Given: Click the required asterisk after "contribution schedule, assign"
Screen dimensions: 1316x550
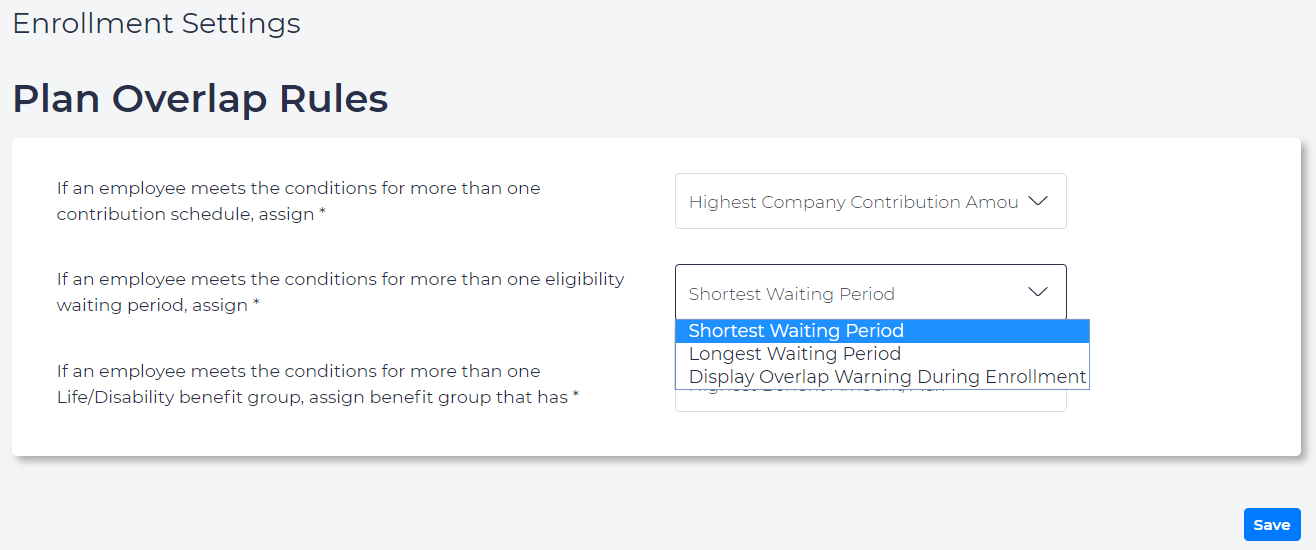Looking at the screenshot, I should pyautogui.click(x=322, y=214).
